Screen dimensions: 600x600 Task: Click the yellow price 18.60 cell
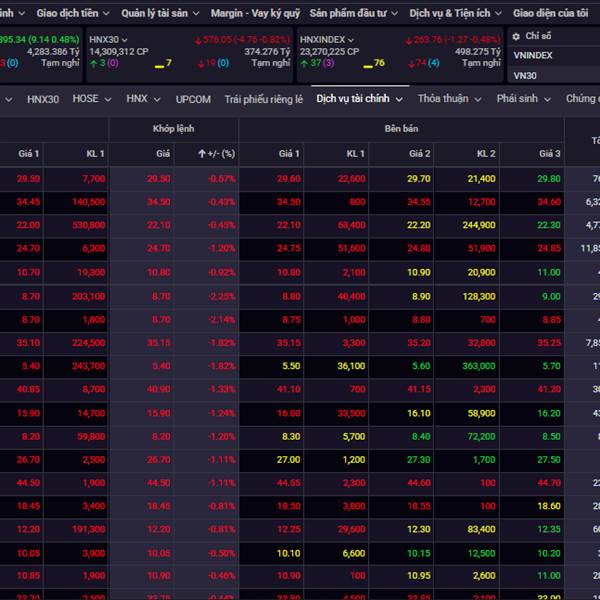tap(549, 506)
